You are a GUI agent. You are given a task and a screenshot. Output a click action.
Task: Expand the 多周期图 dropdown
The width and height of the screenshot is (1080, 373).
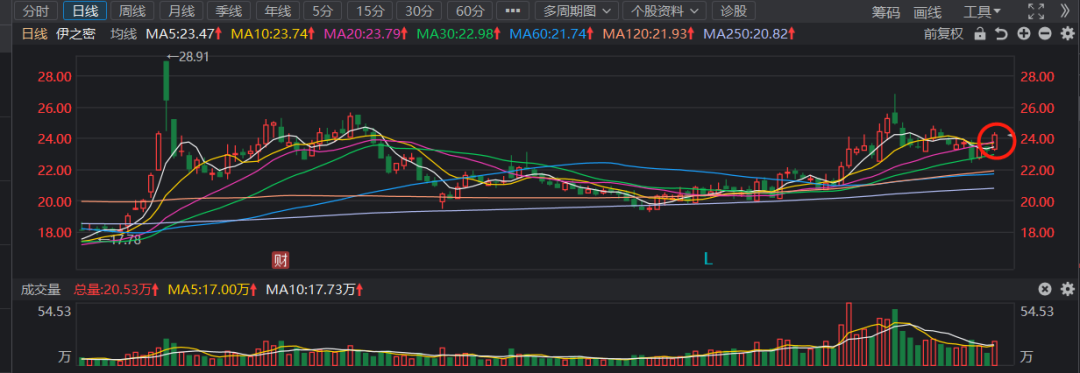coord(577,11)
